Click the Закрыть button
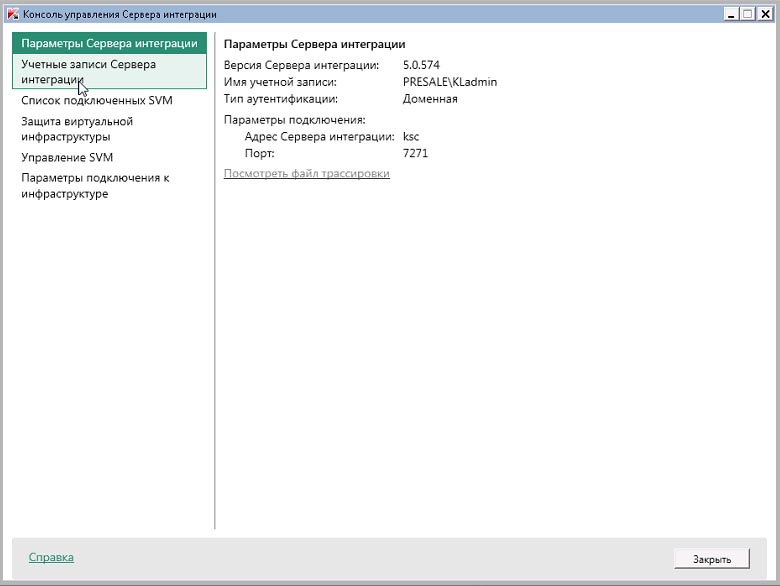 click(712, 559)
